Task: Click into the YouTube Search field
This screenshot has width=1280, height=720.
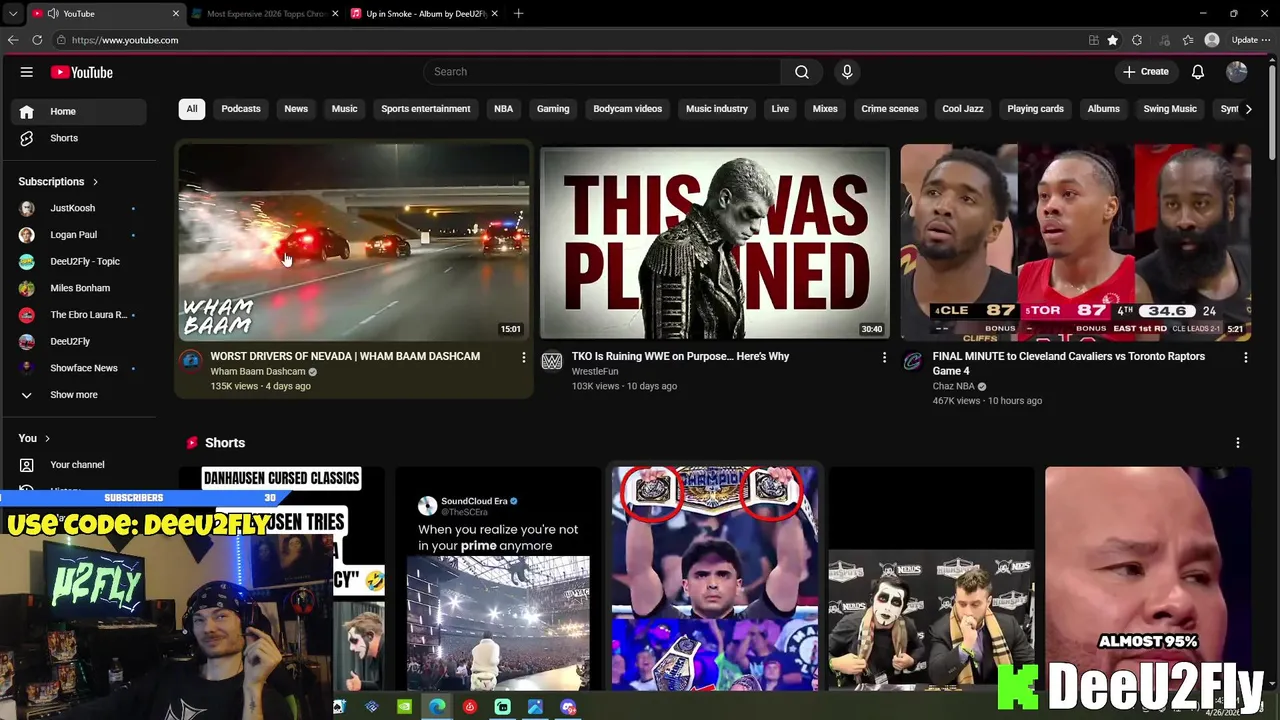Action: pos(602,72)
